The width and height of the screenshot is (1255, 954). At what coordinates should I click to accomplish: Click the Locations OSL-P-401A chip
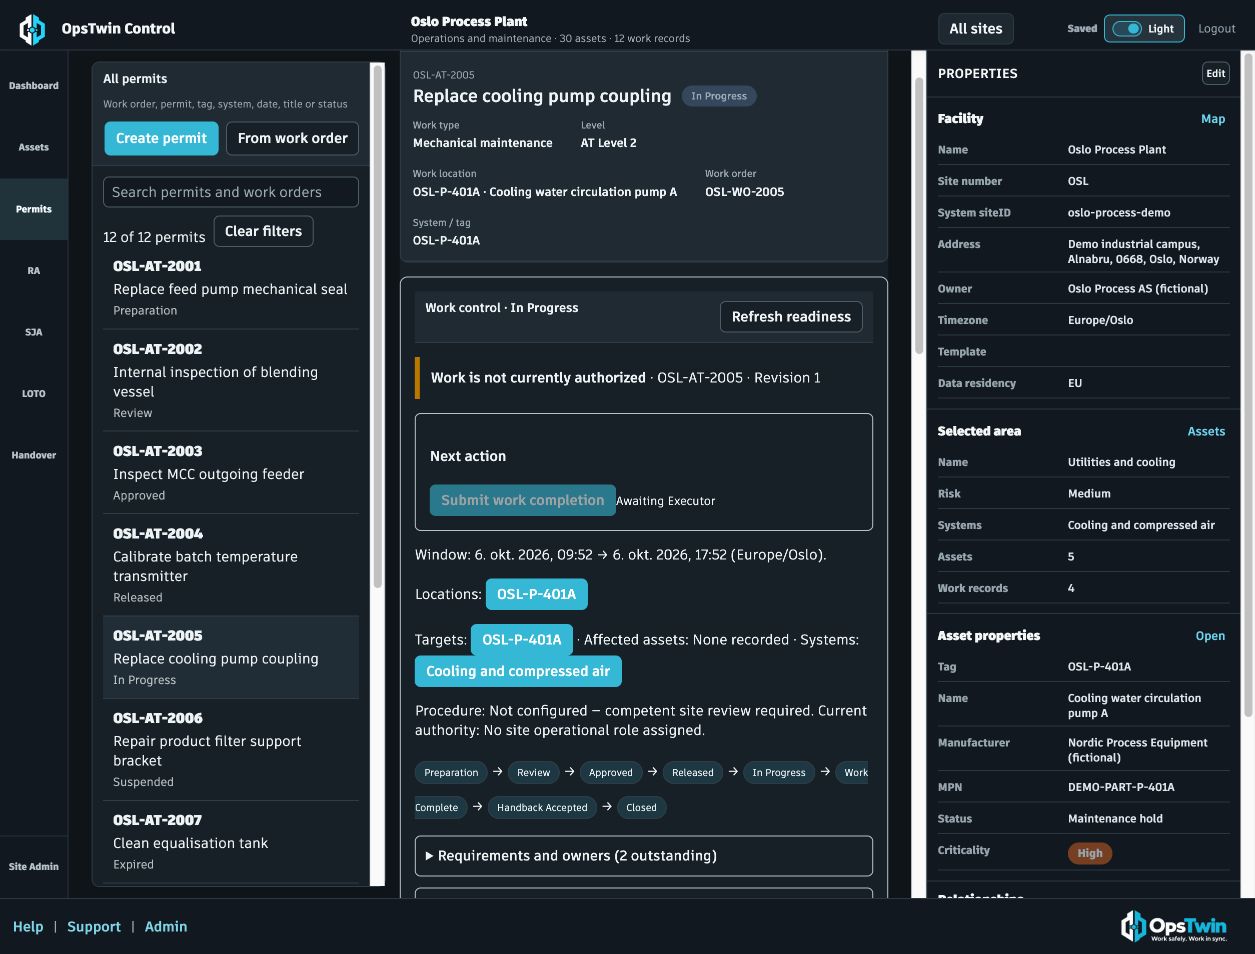(537, 594)
